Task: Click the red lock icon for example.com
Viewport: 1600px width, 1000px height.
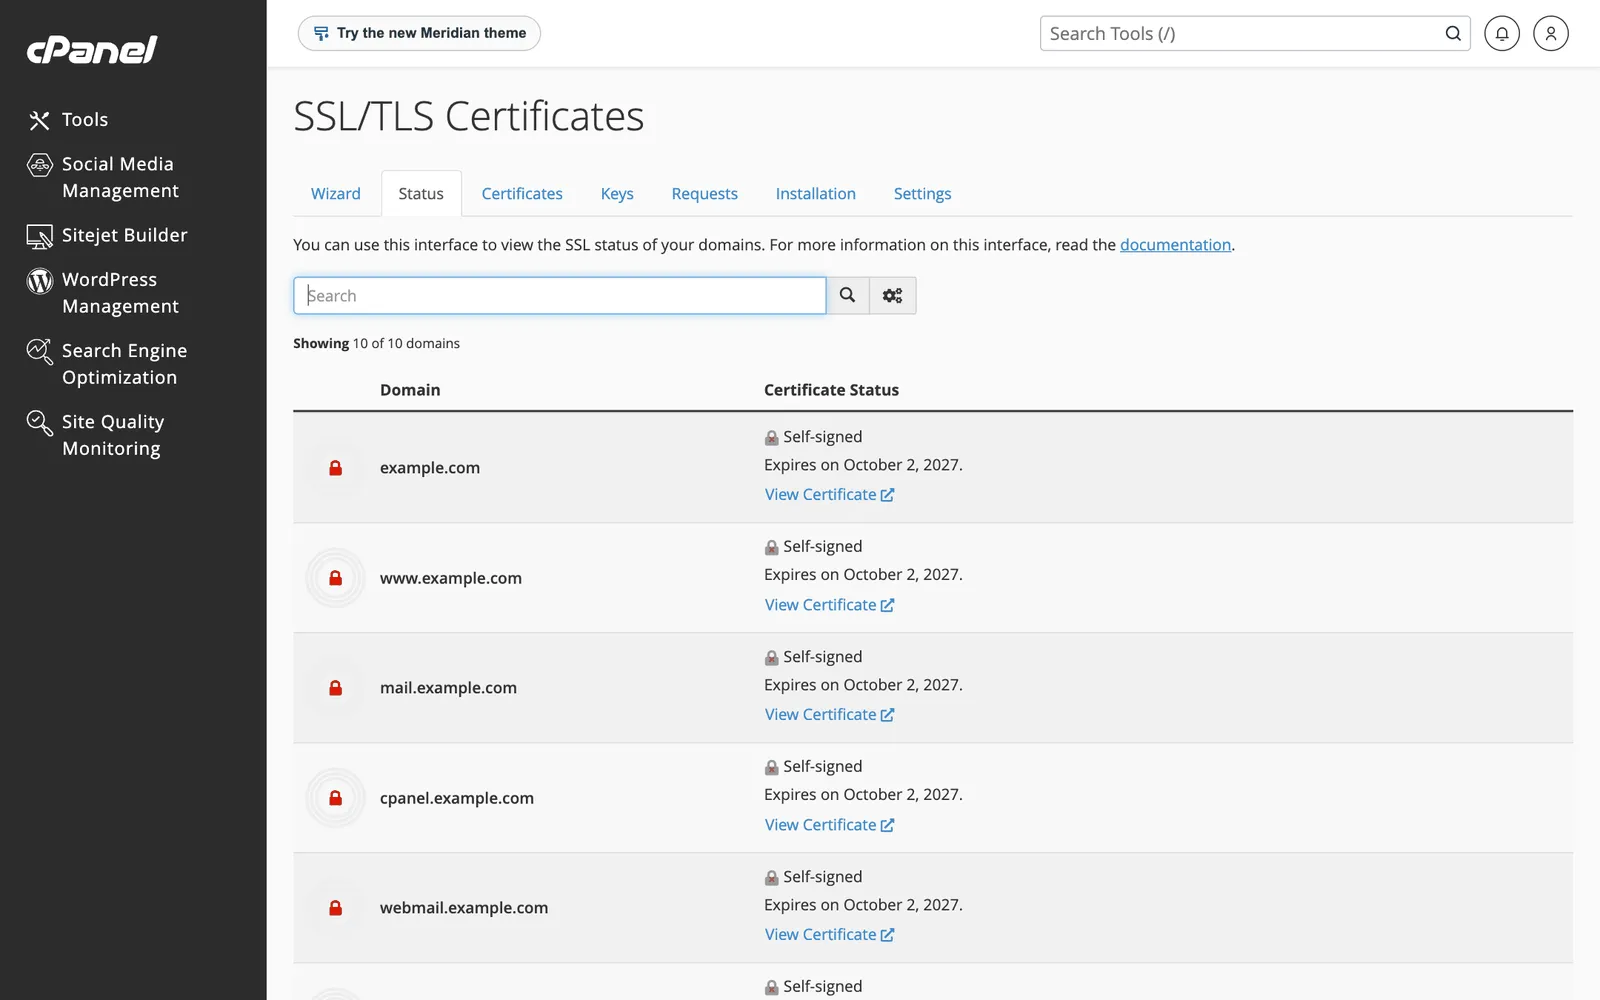Action: tap(336, 467)
